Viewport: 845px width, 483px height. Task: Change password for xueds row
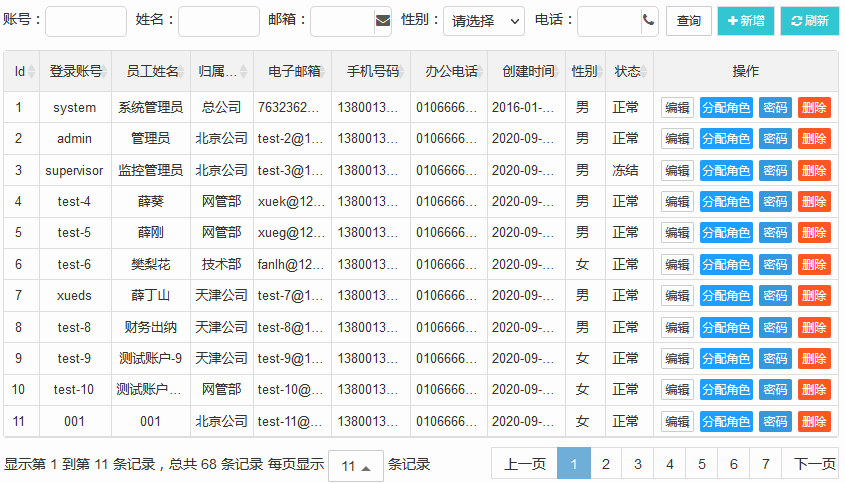point(775,295)
